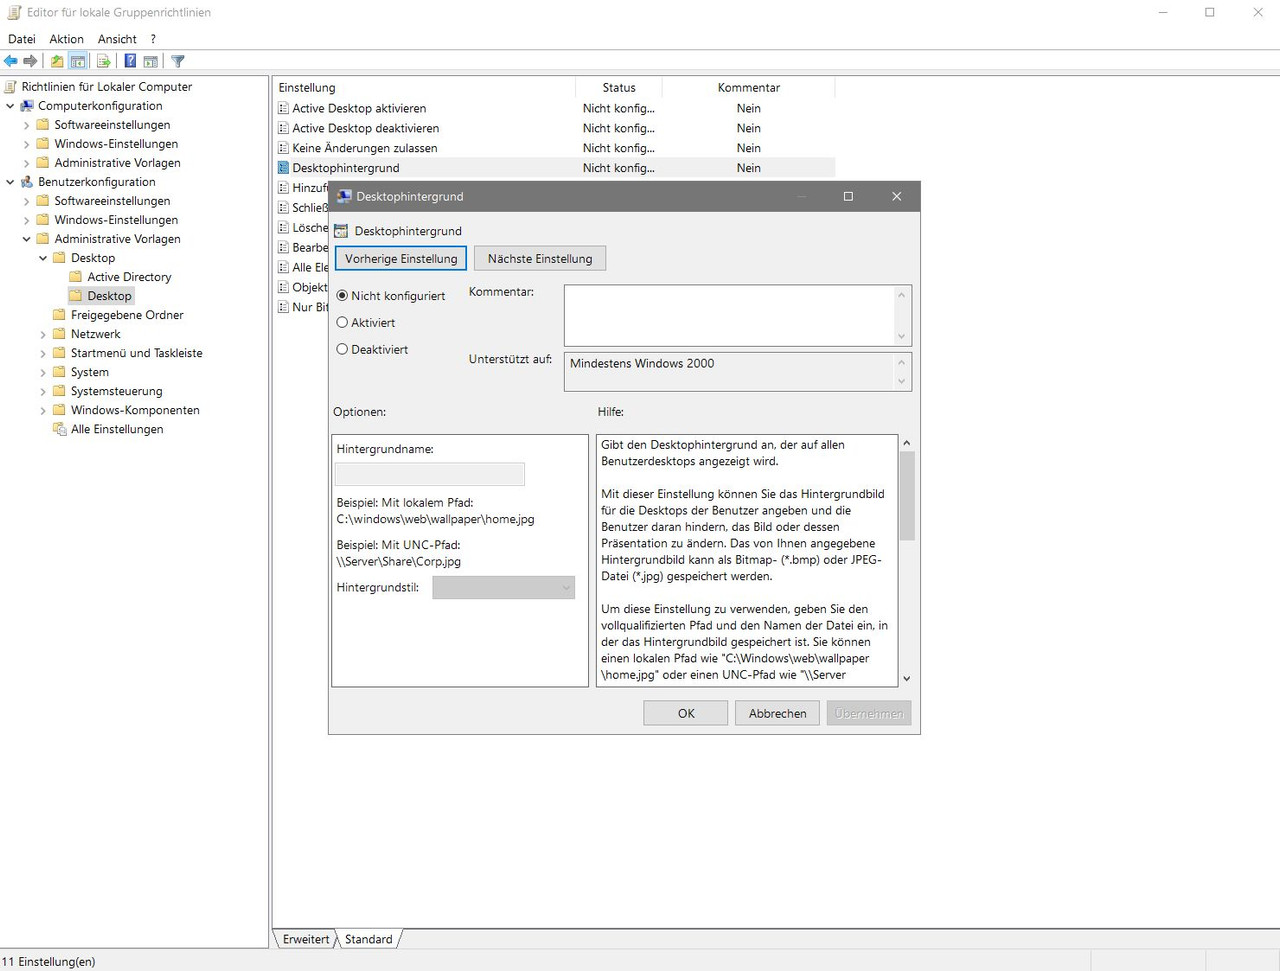Expand the Systemsteuerung node
This screenshot has width=1280, height=971.
pos(43,391)
